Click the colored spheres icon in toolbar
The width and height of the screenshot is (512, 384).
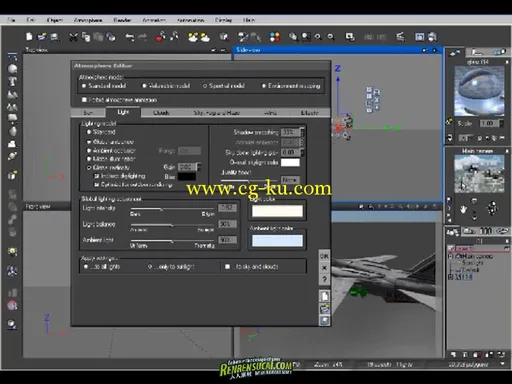pos(275,37)
